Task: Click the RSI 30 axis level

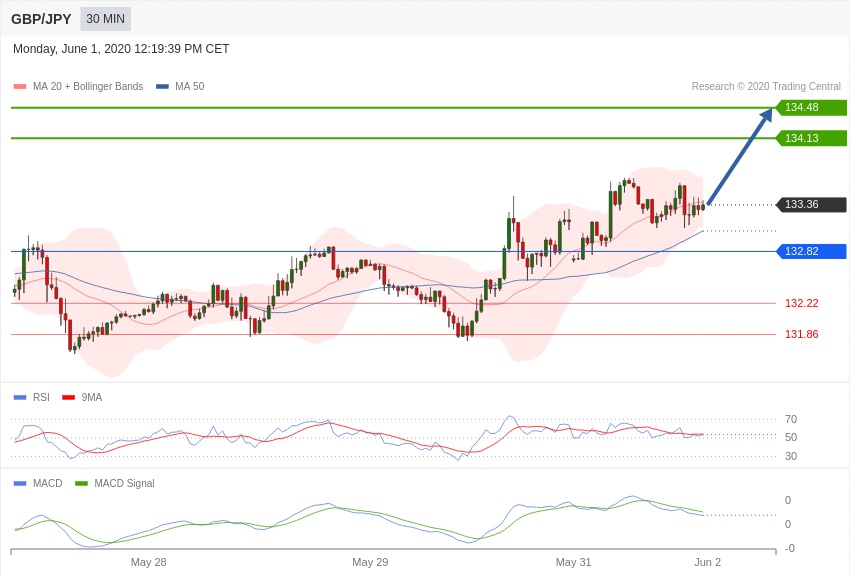Action: point(790,456)
